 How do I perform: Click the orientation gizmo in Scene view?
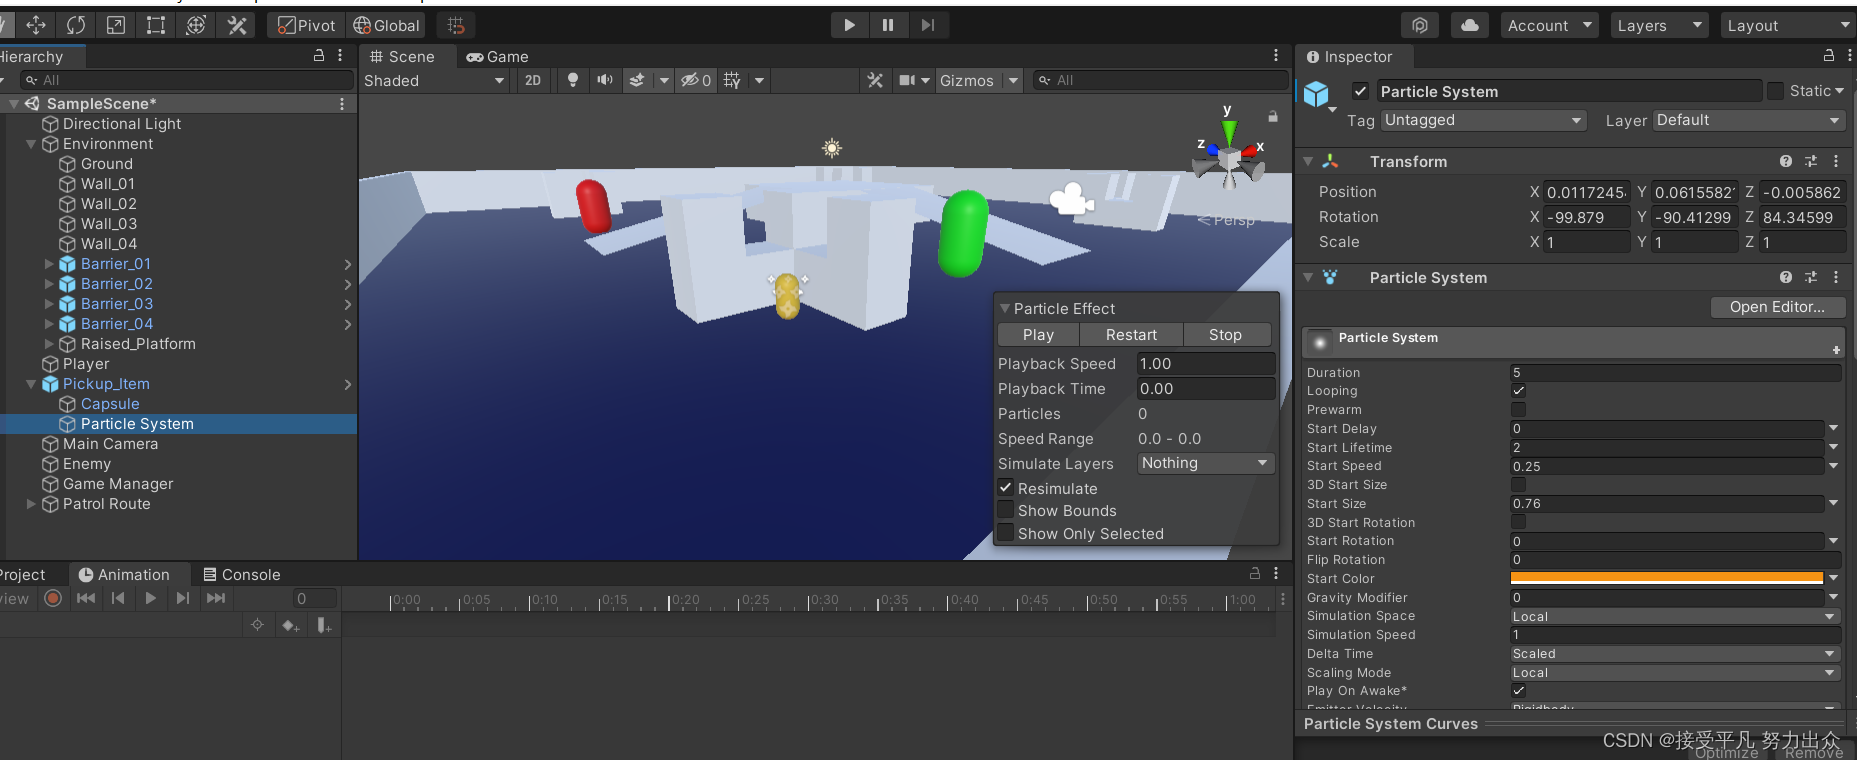(1229, 153)
